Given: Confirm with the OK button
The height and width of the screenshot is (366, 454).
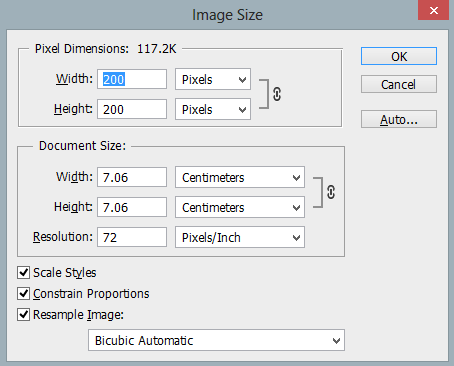Looking at the screenshot, I should click(399, 56).
